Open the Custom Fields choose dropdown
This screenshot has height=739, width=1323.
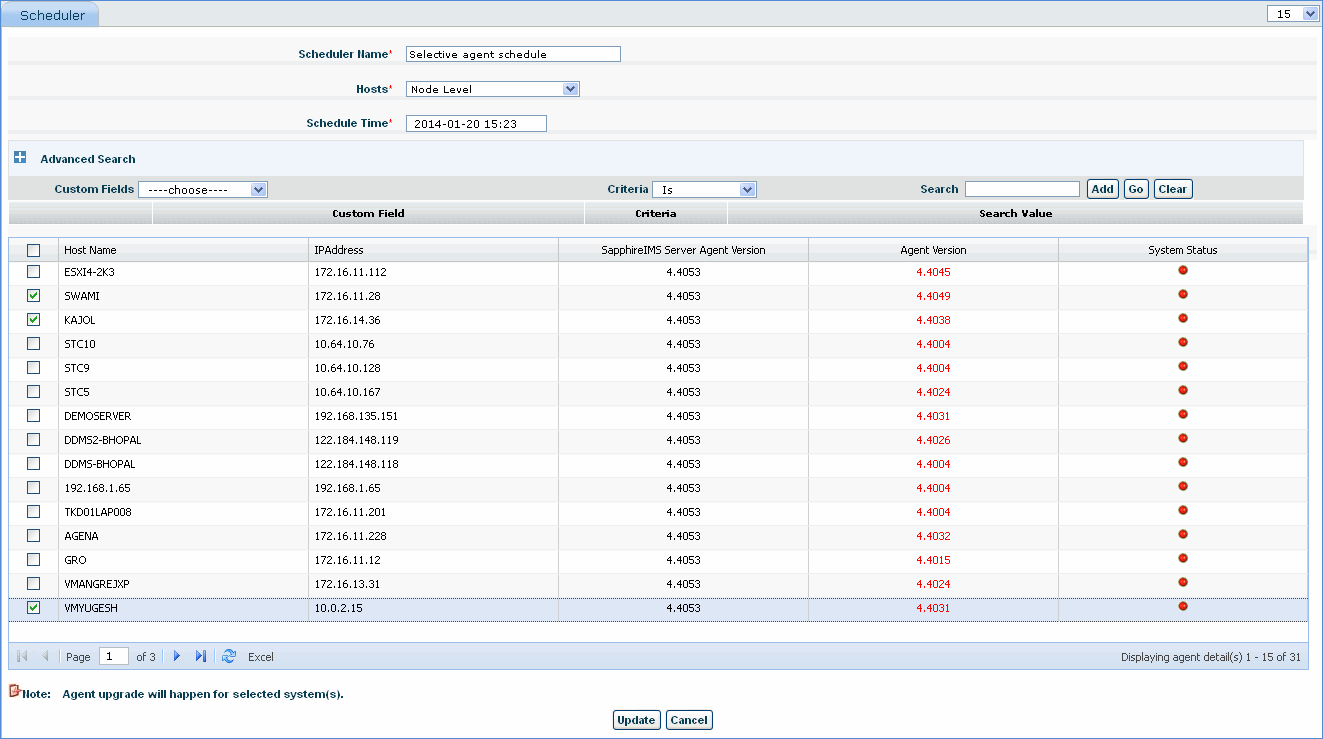203,189
